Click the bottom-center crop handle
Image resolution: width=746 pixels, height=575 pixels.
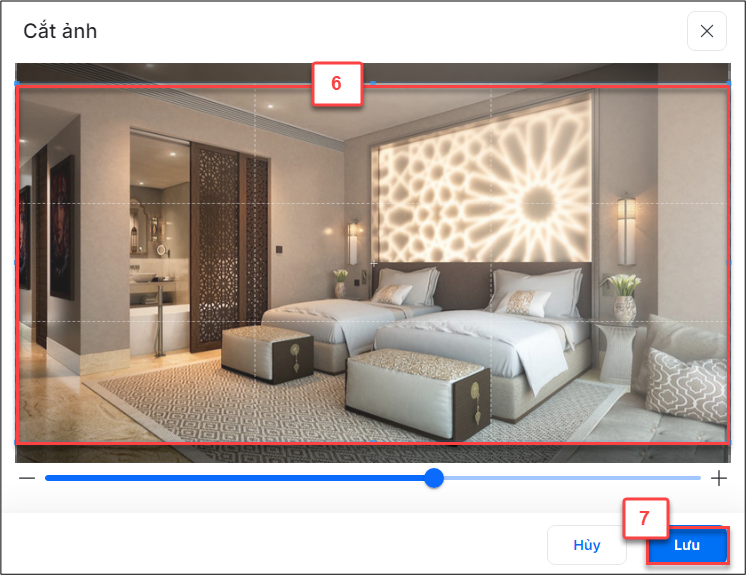coord(373,441)
